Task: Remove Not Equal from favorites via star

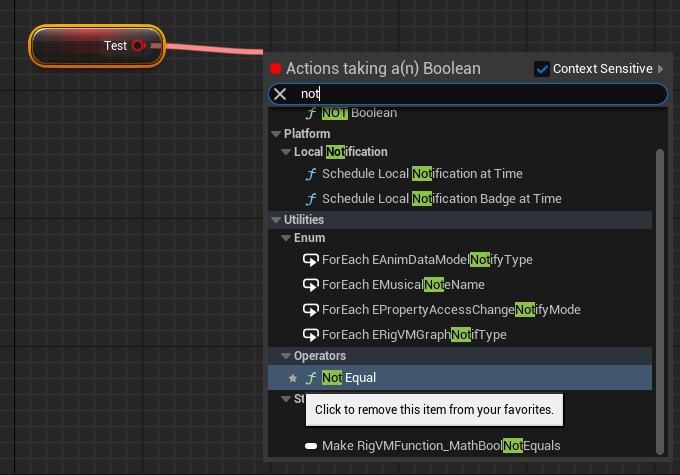Action: pos(293,378)
